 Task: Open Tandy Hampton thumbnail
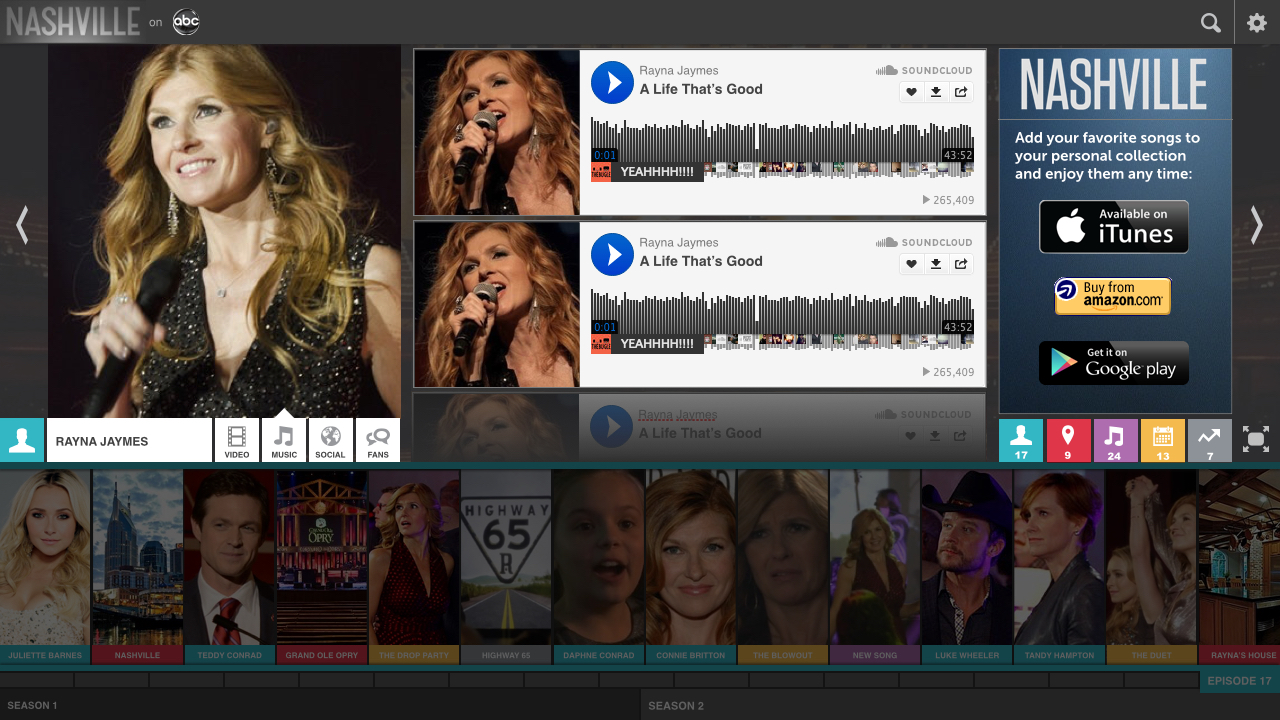coord(1059,567)
